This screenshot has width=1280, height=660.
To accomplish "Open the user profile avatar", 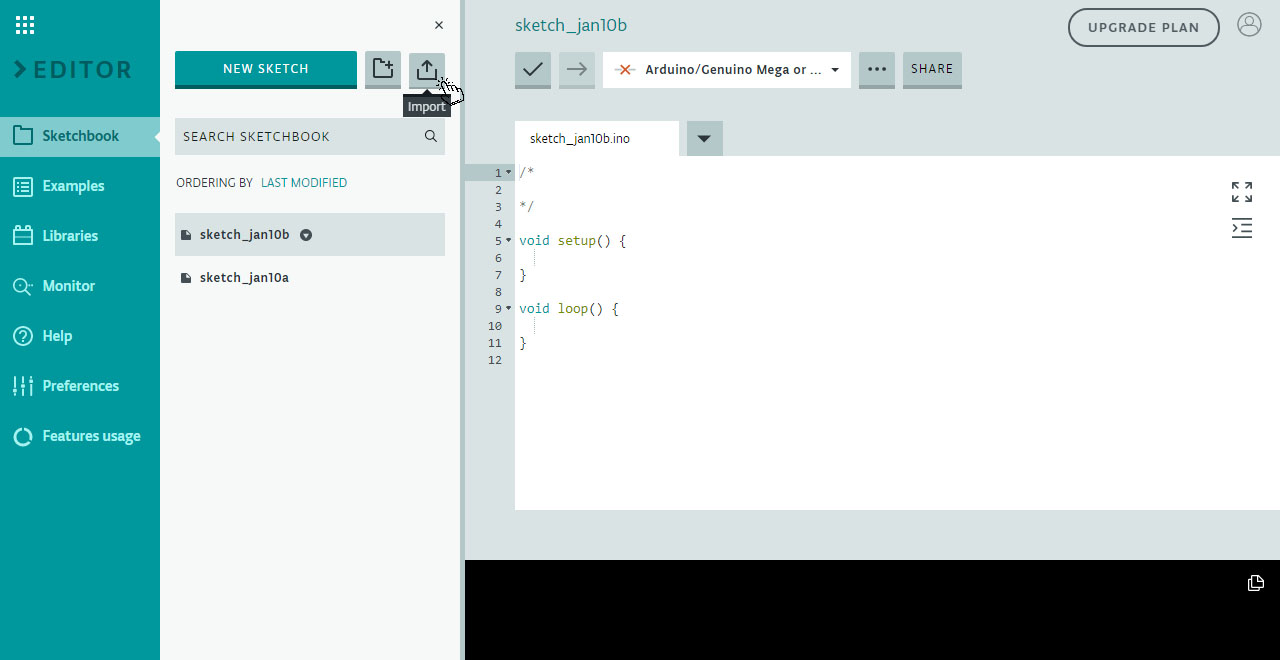I will pos(1249,25).
